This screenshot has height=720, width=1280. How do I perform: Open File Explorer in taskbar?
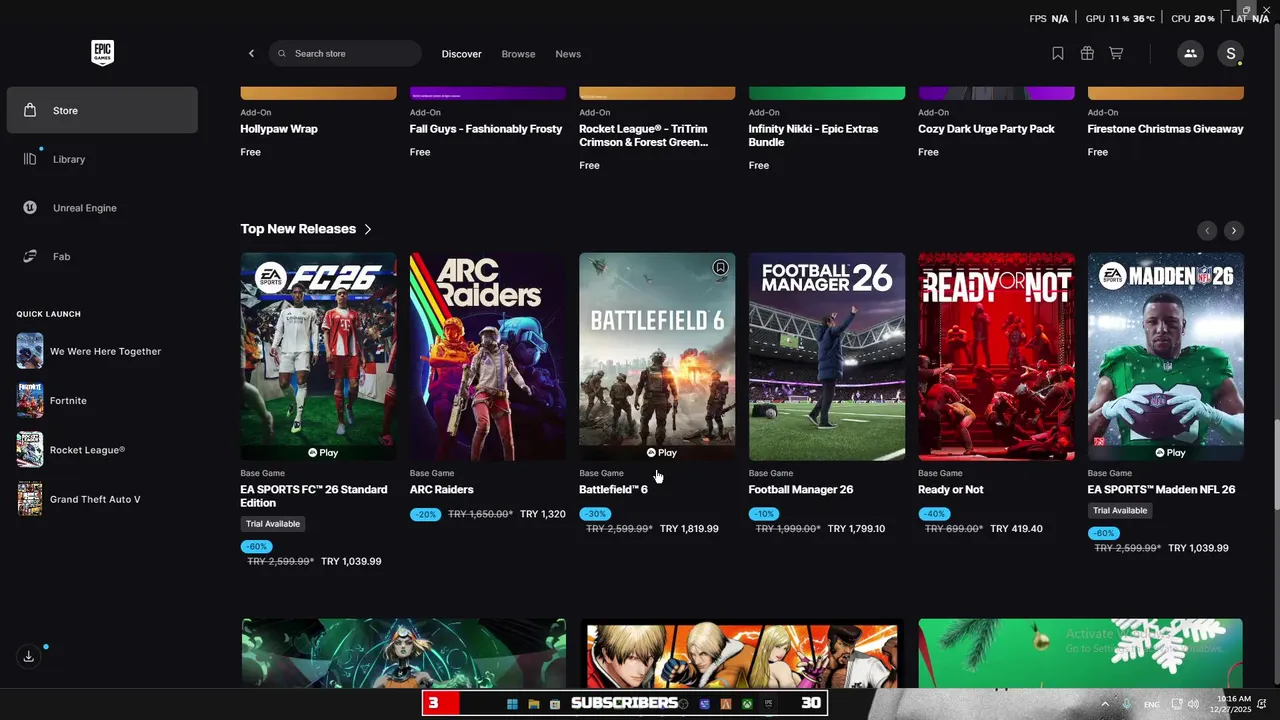534,704
